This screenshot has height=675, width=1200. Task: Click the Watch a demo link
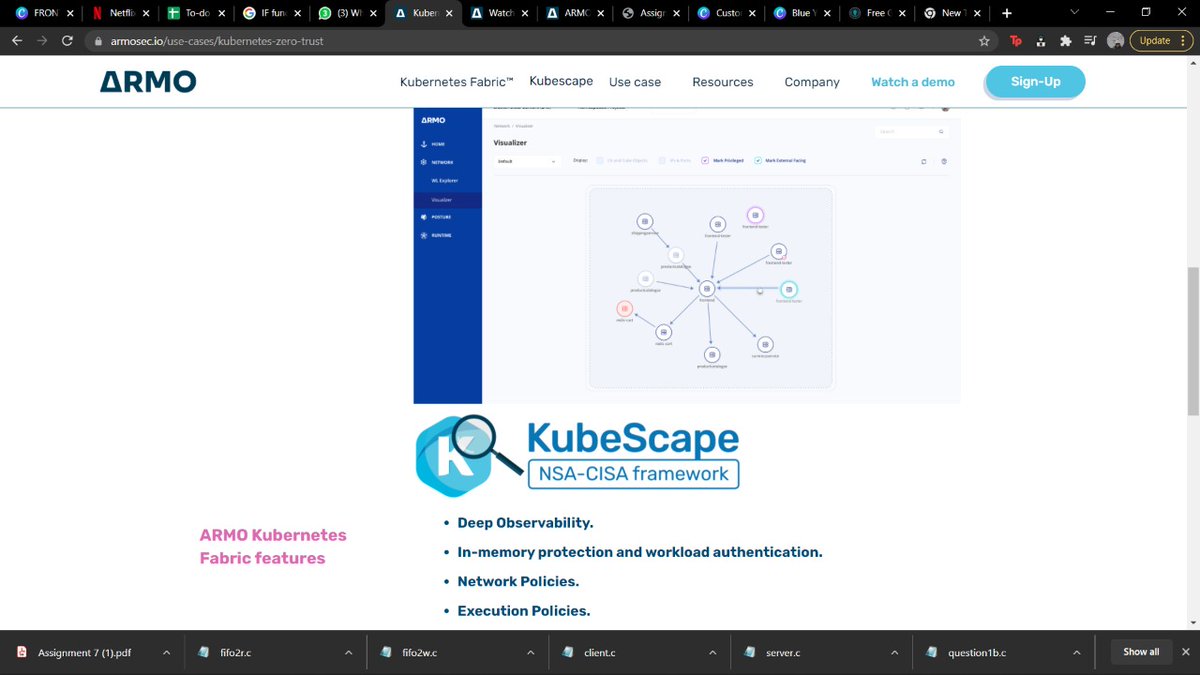point(913,82)
